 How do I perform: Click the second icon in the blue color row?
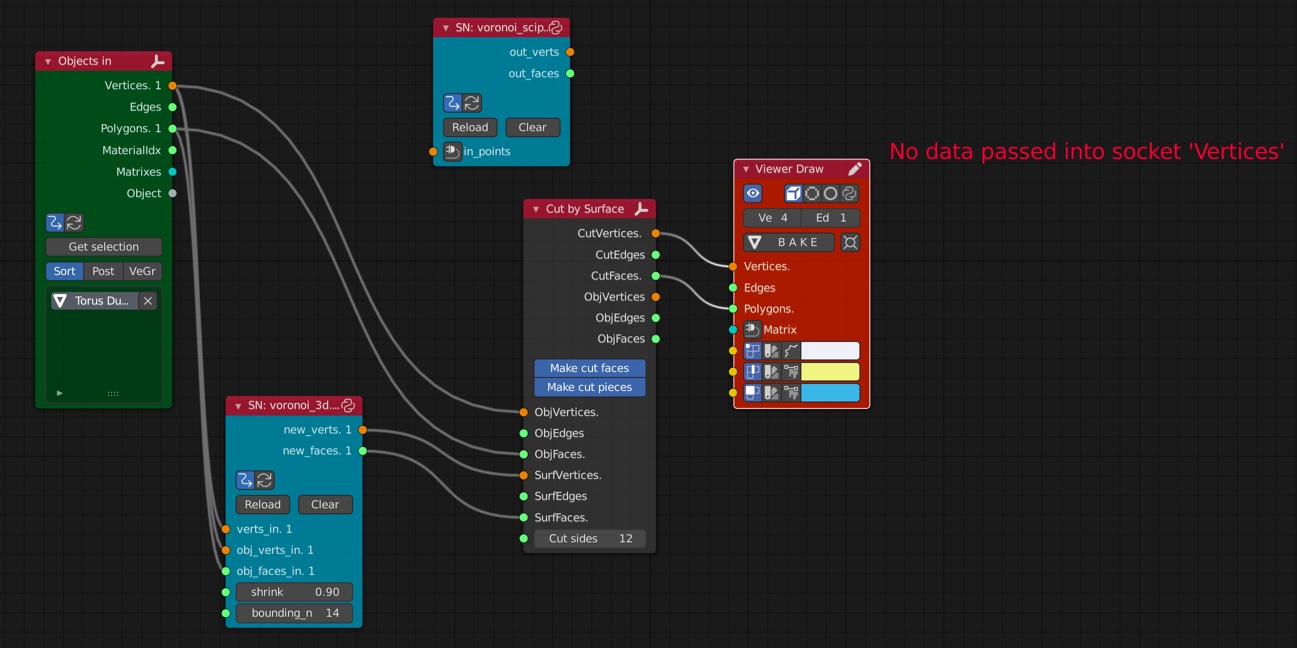click(771, 393)
